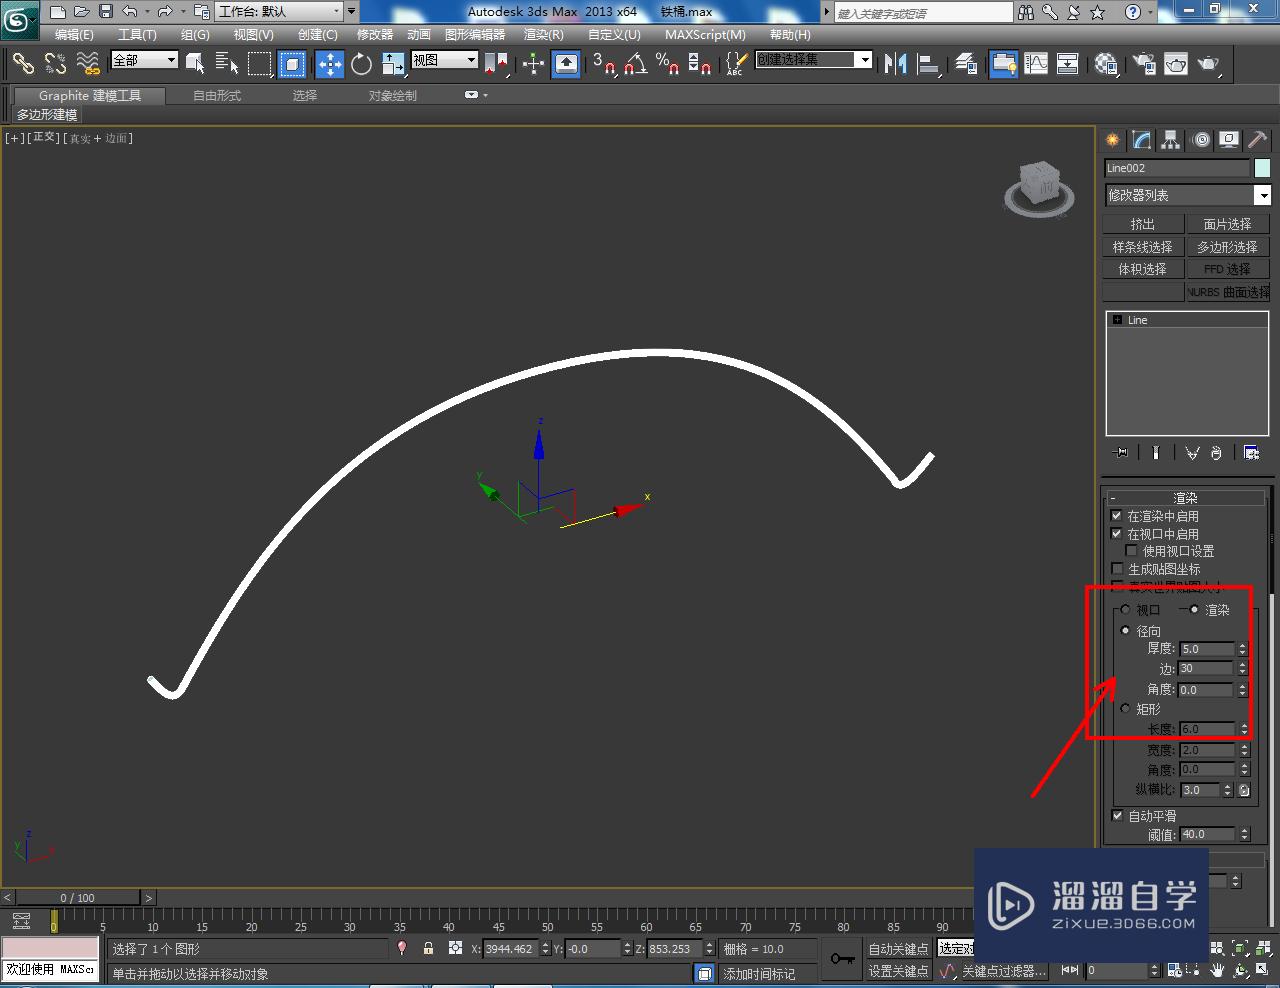Image resolution: width=1280 pixels, height=988 pixels.
Task: Open the Render Setup teapot icon
Action: pyautogui.click(x=1143, y=64)
